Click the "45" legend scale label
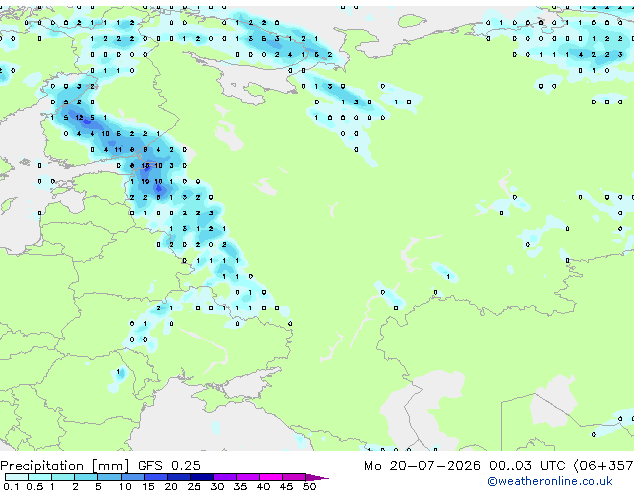The height and width of the screenshot is (490, 634). (x=286, y=486)
